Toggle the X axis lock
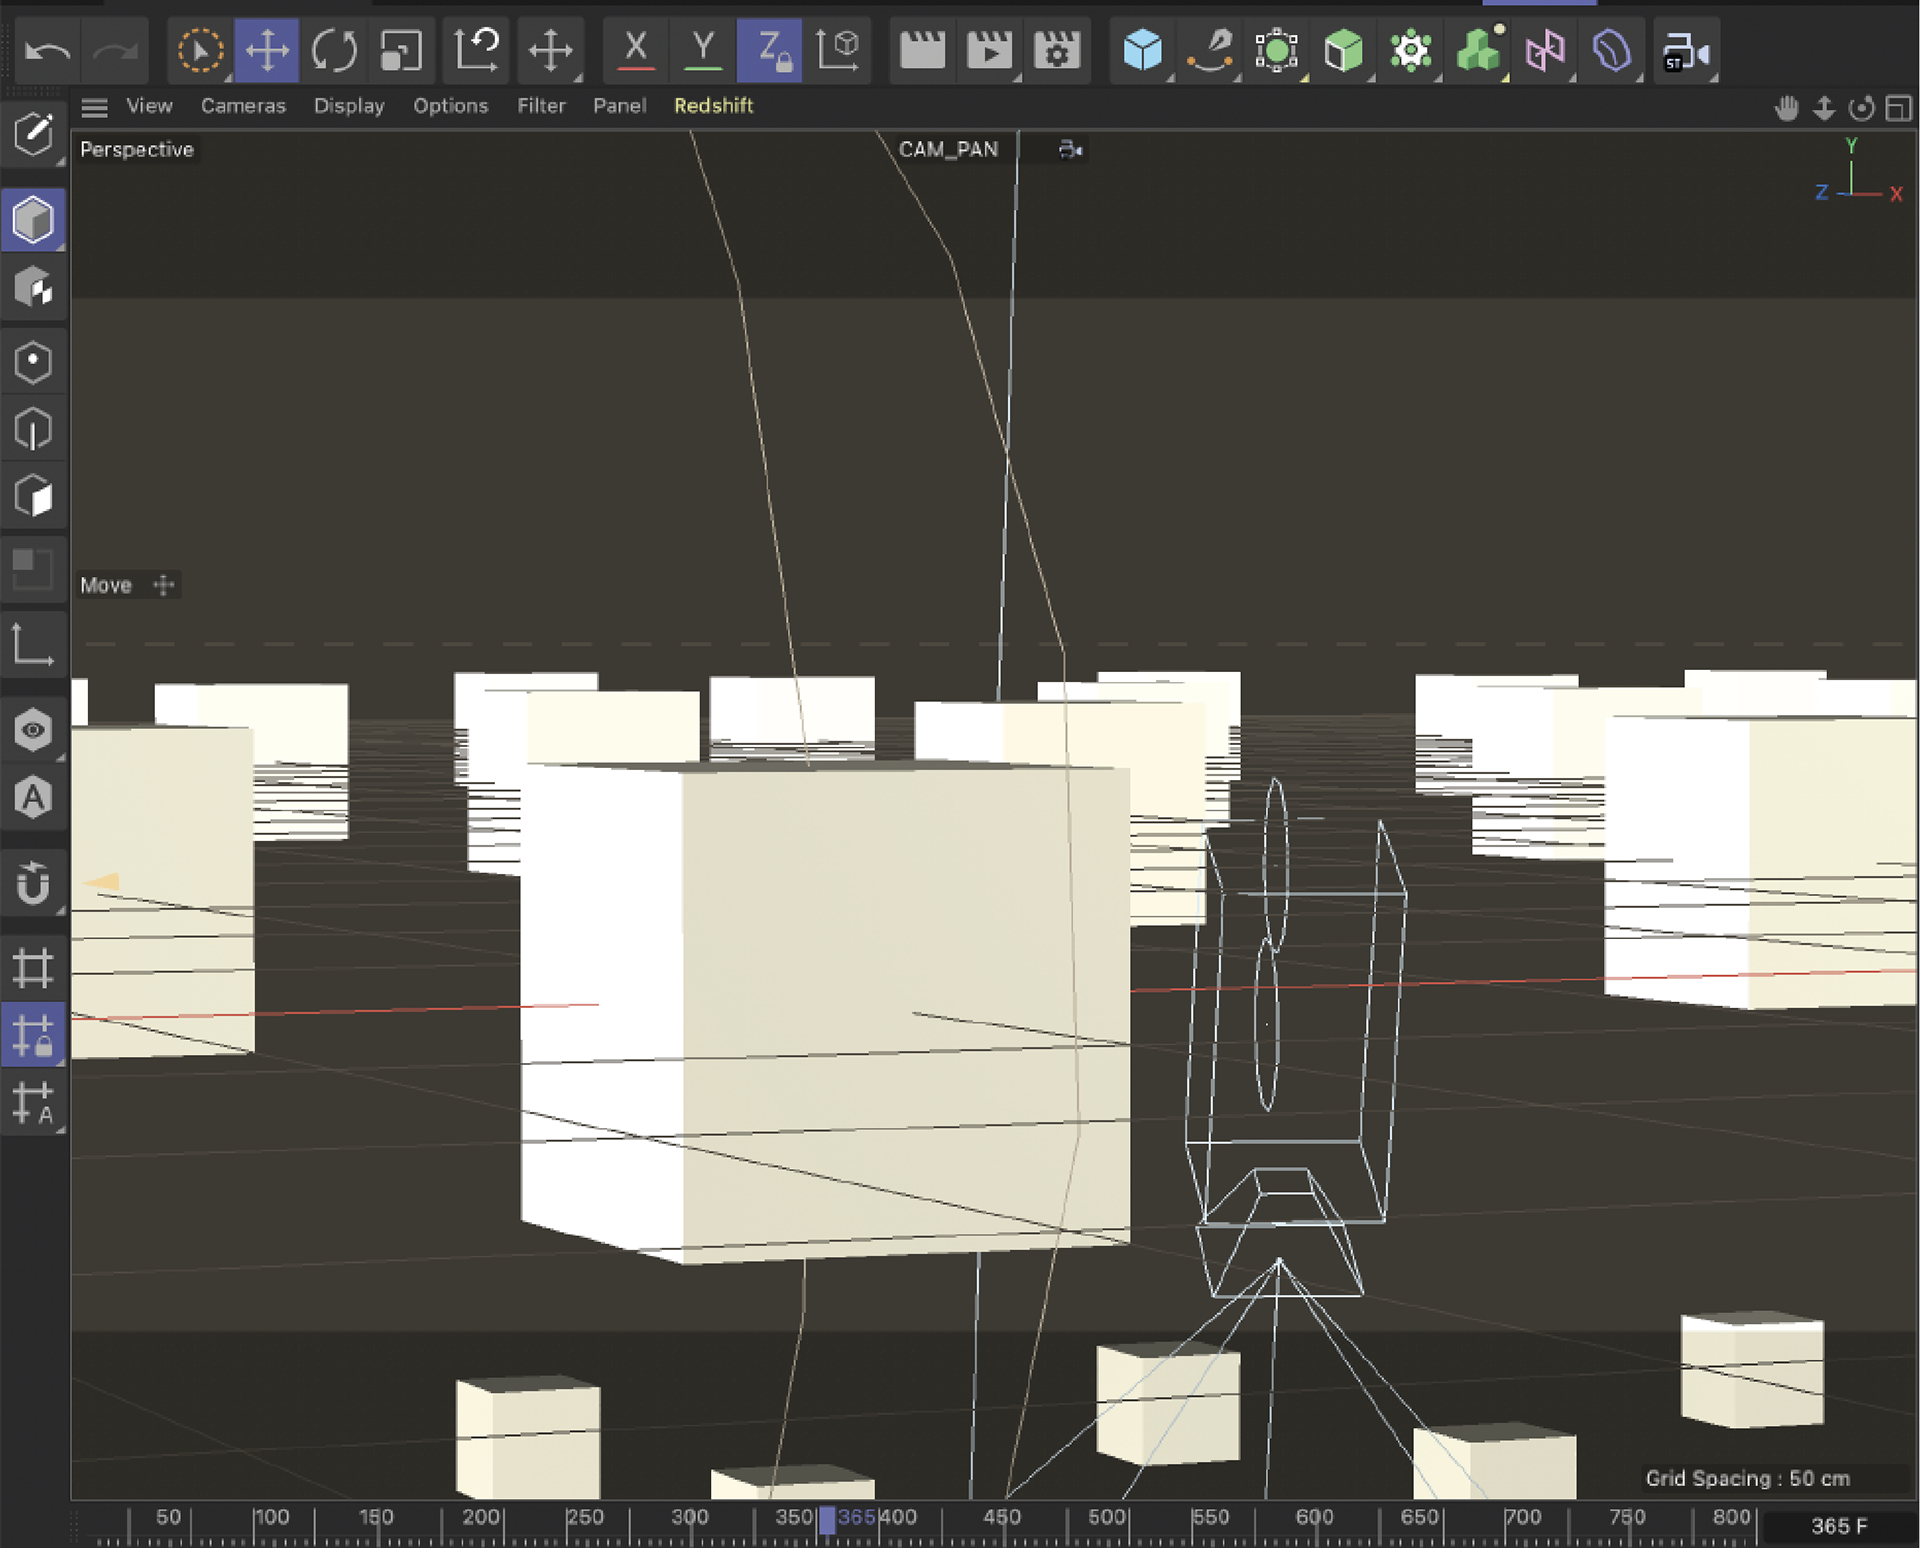Screen dimensions: 1920x1548 coord(636,50)
